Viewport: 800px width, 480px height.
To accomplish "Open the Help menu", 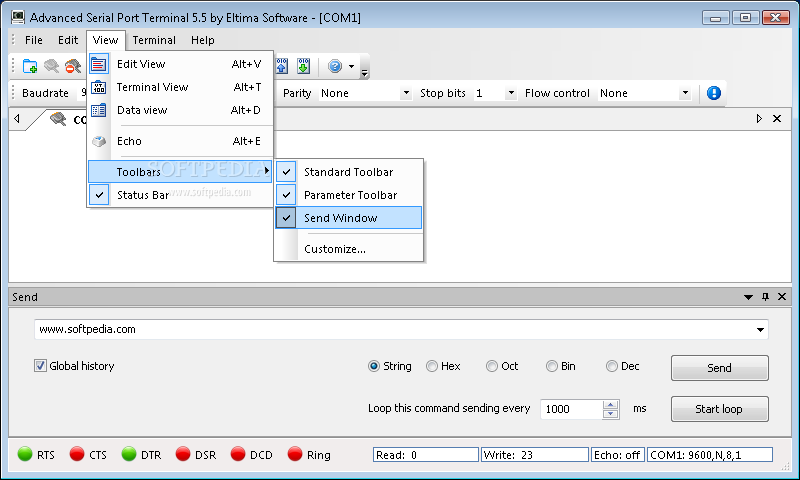I will coord(203,40).
